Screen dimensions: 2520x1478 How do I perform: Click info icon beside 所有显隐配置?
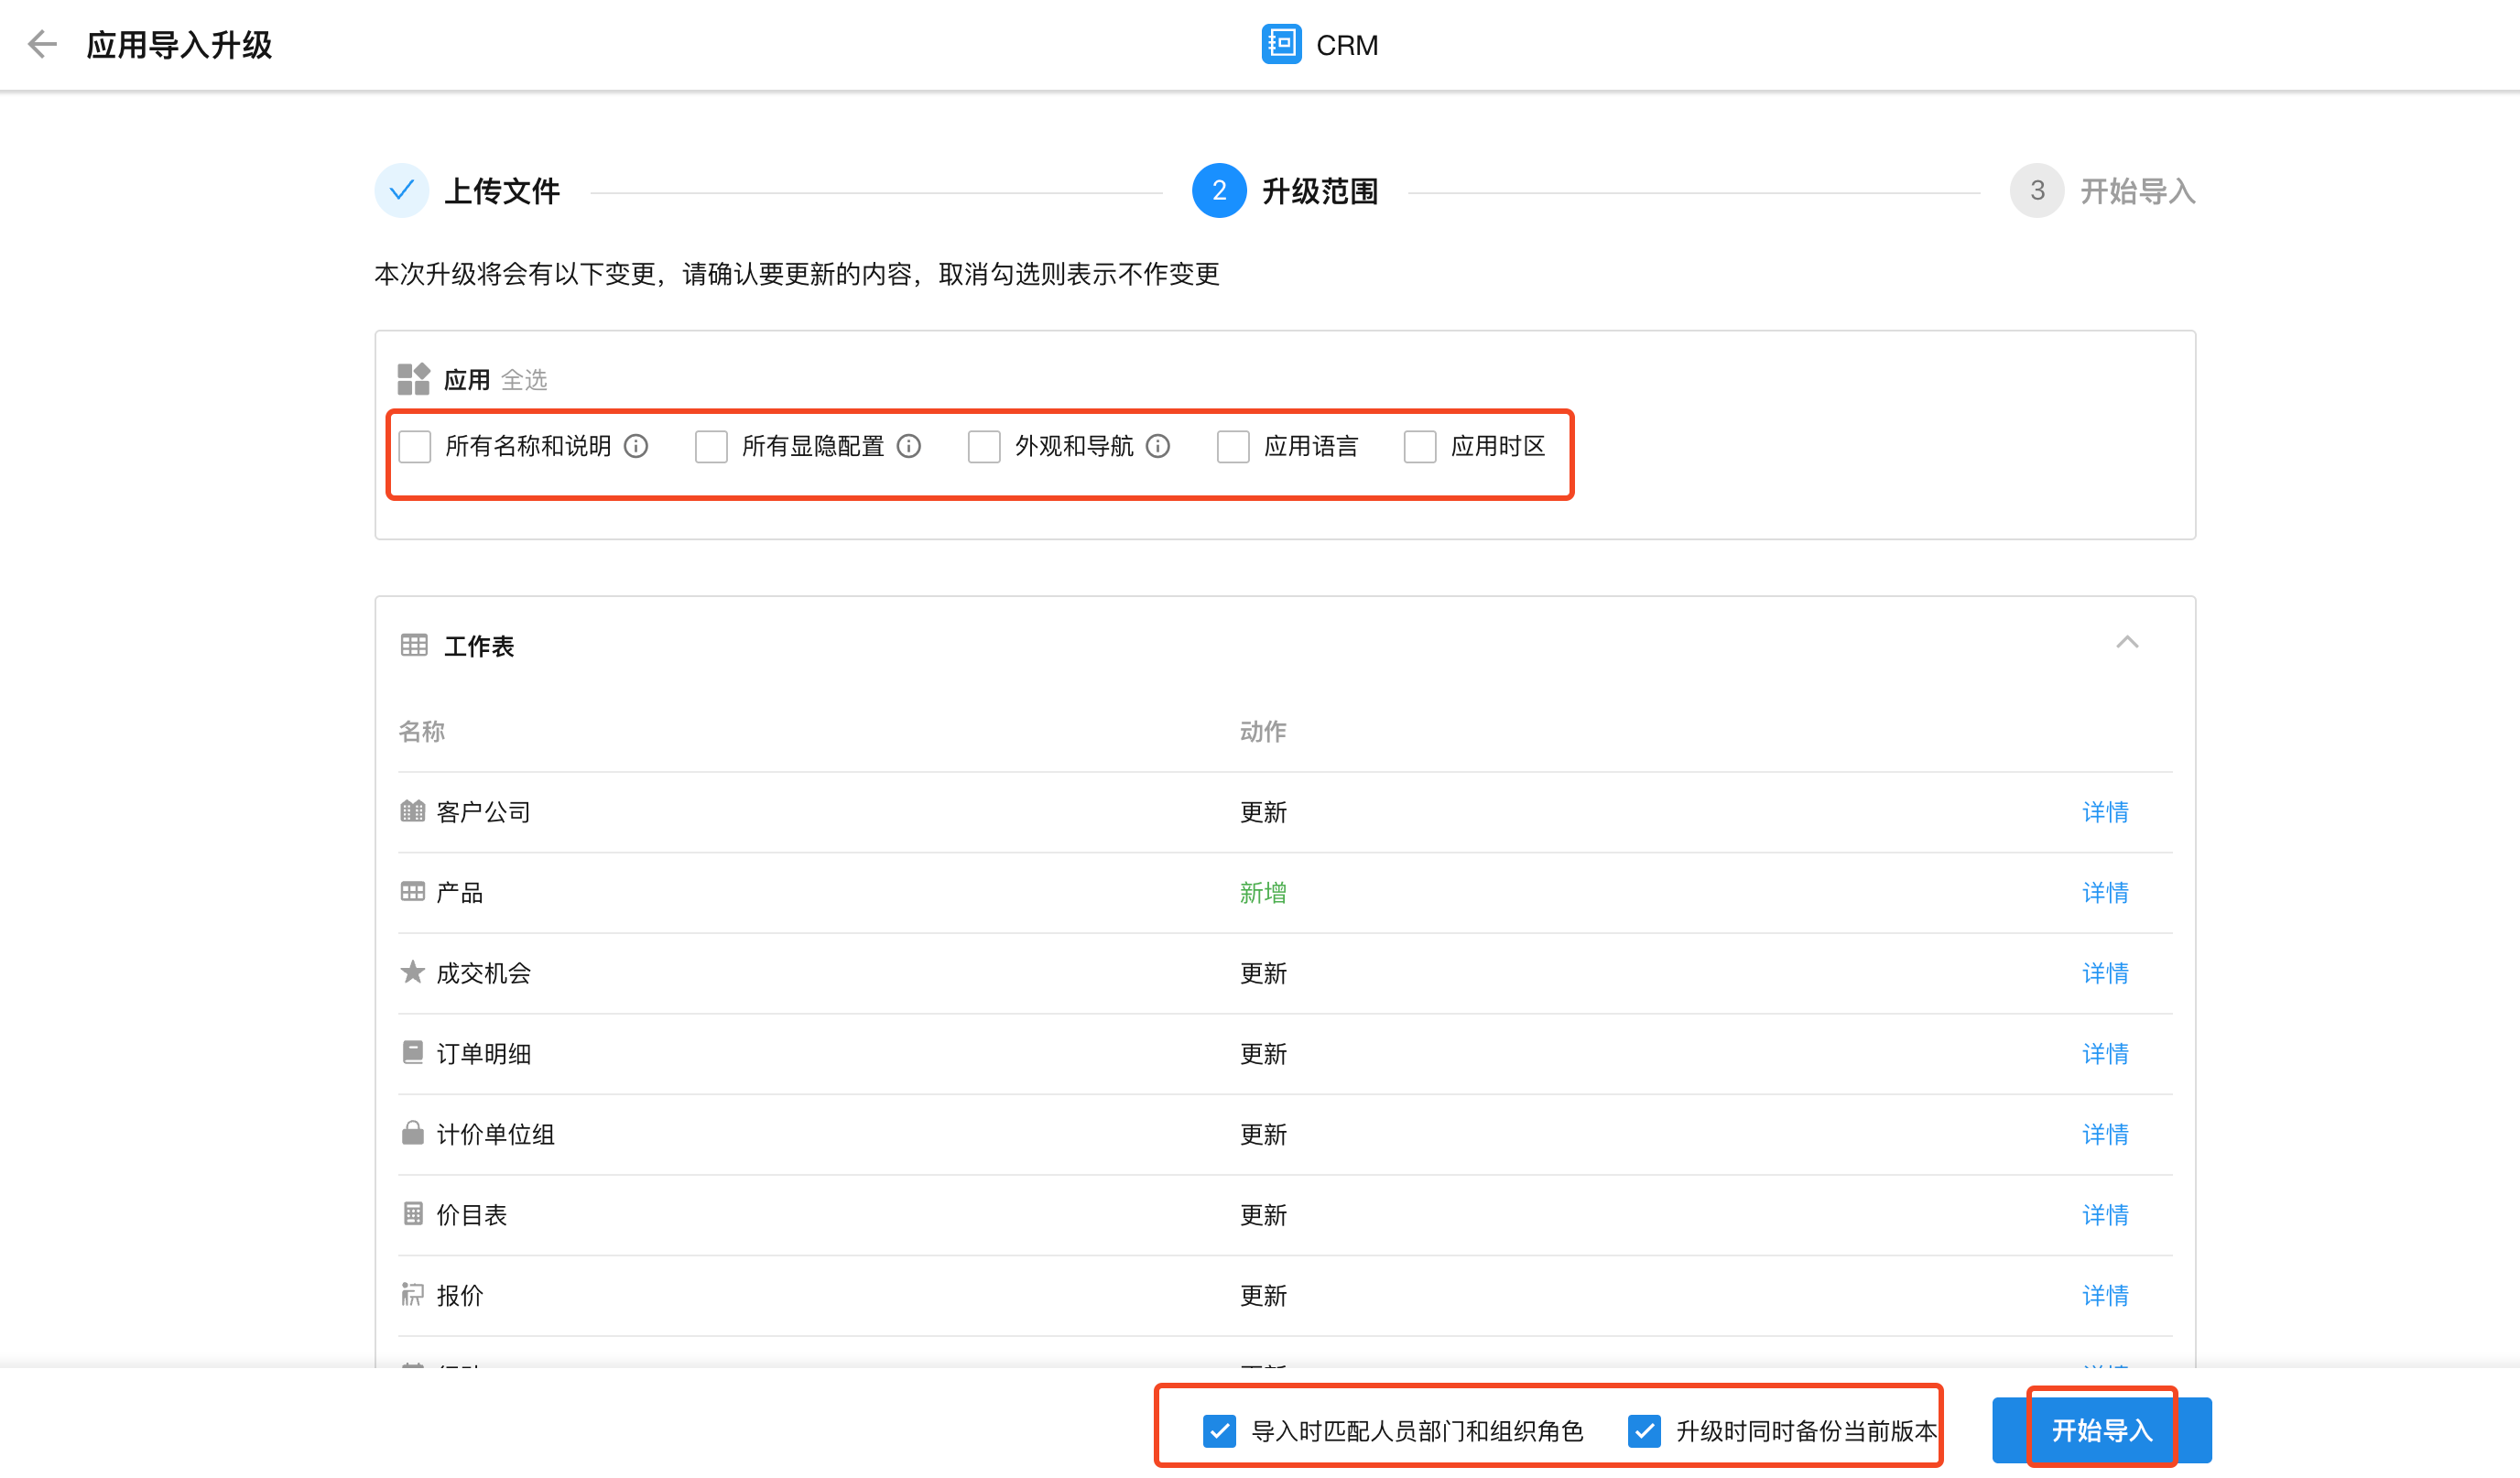[x=908, y=446]
